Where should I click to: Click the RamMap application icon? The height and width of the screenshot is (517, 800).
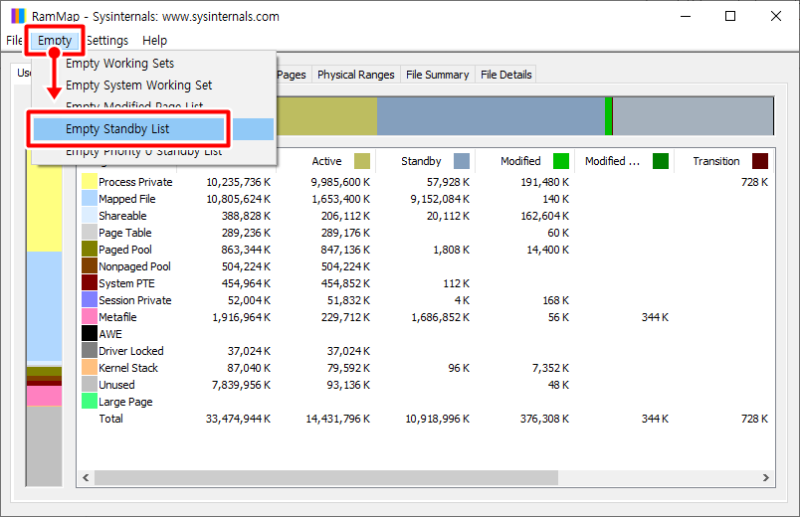pyautogui.click(x=18, y=16)
